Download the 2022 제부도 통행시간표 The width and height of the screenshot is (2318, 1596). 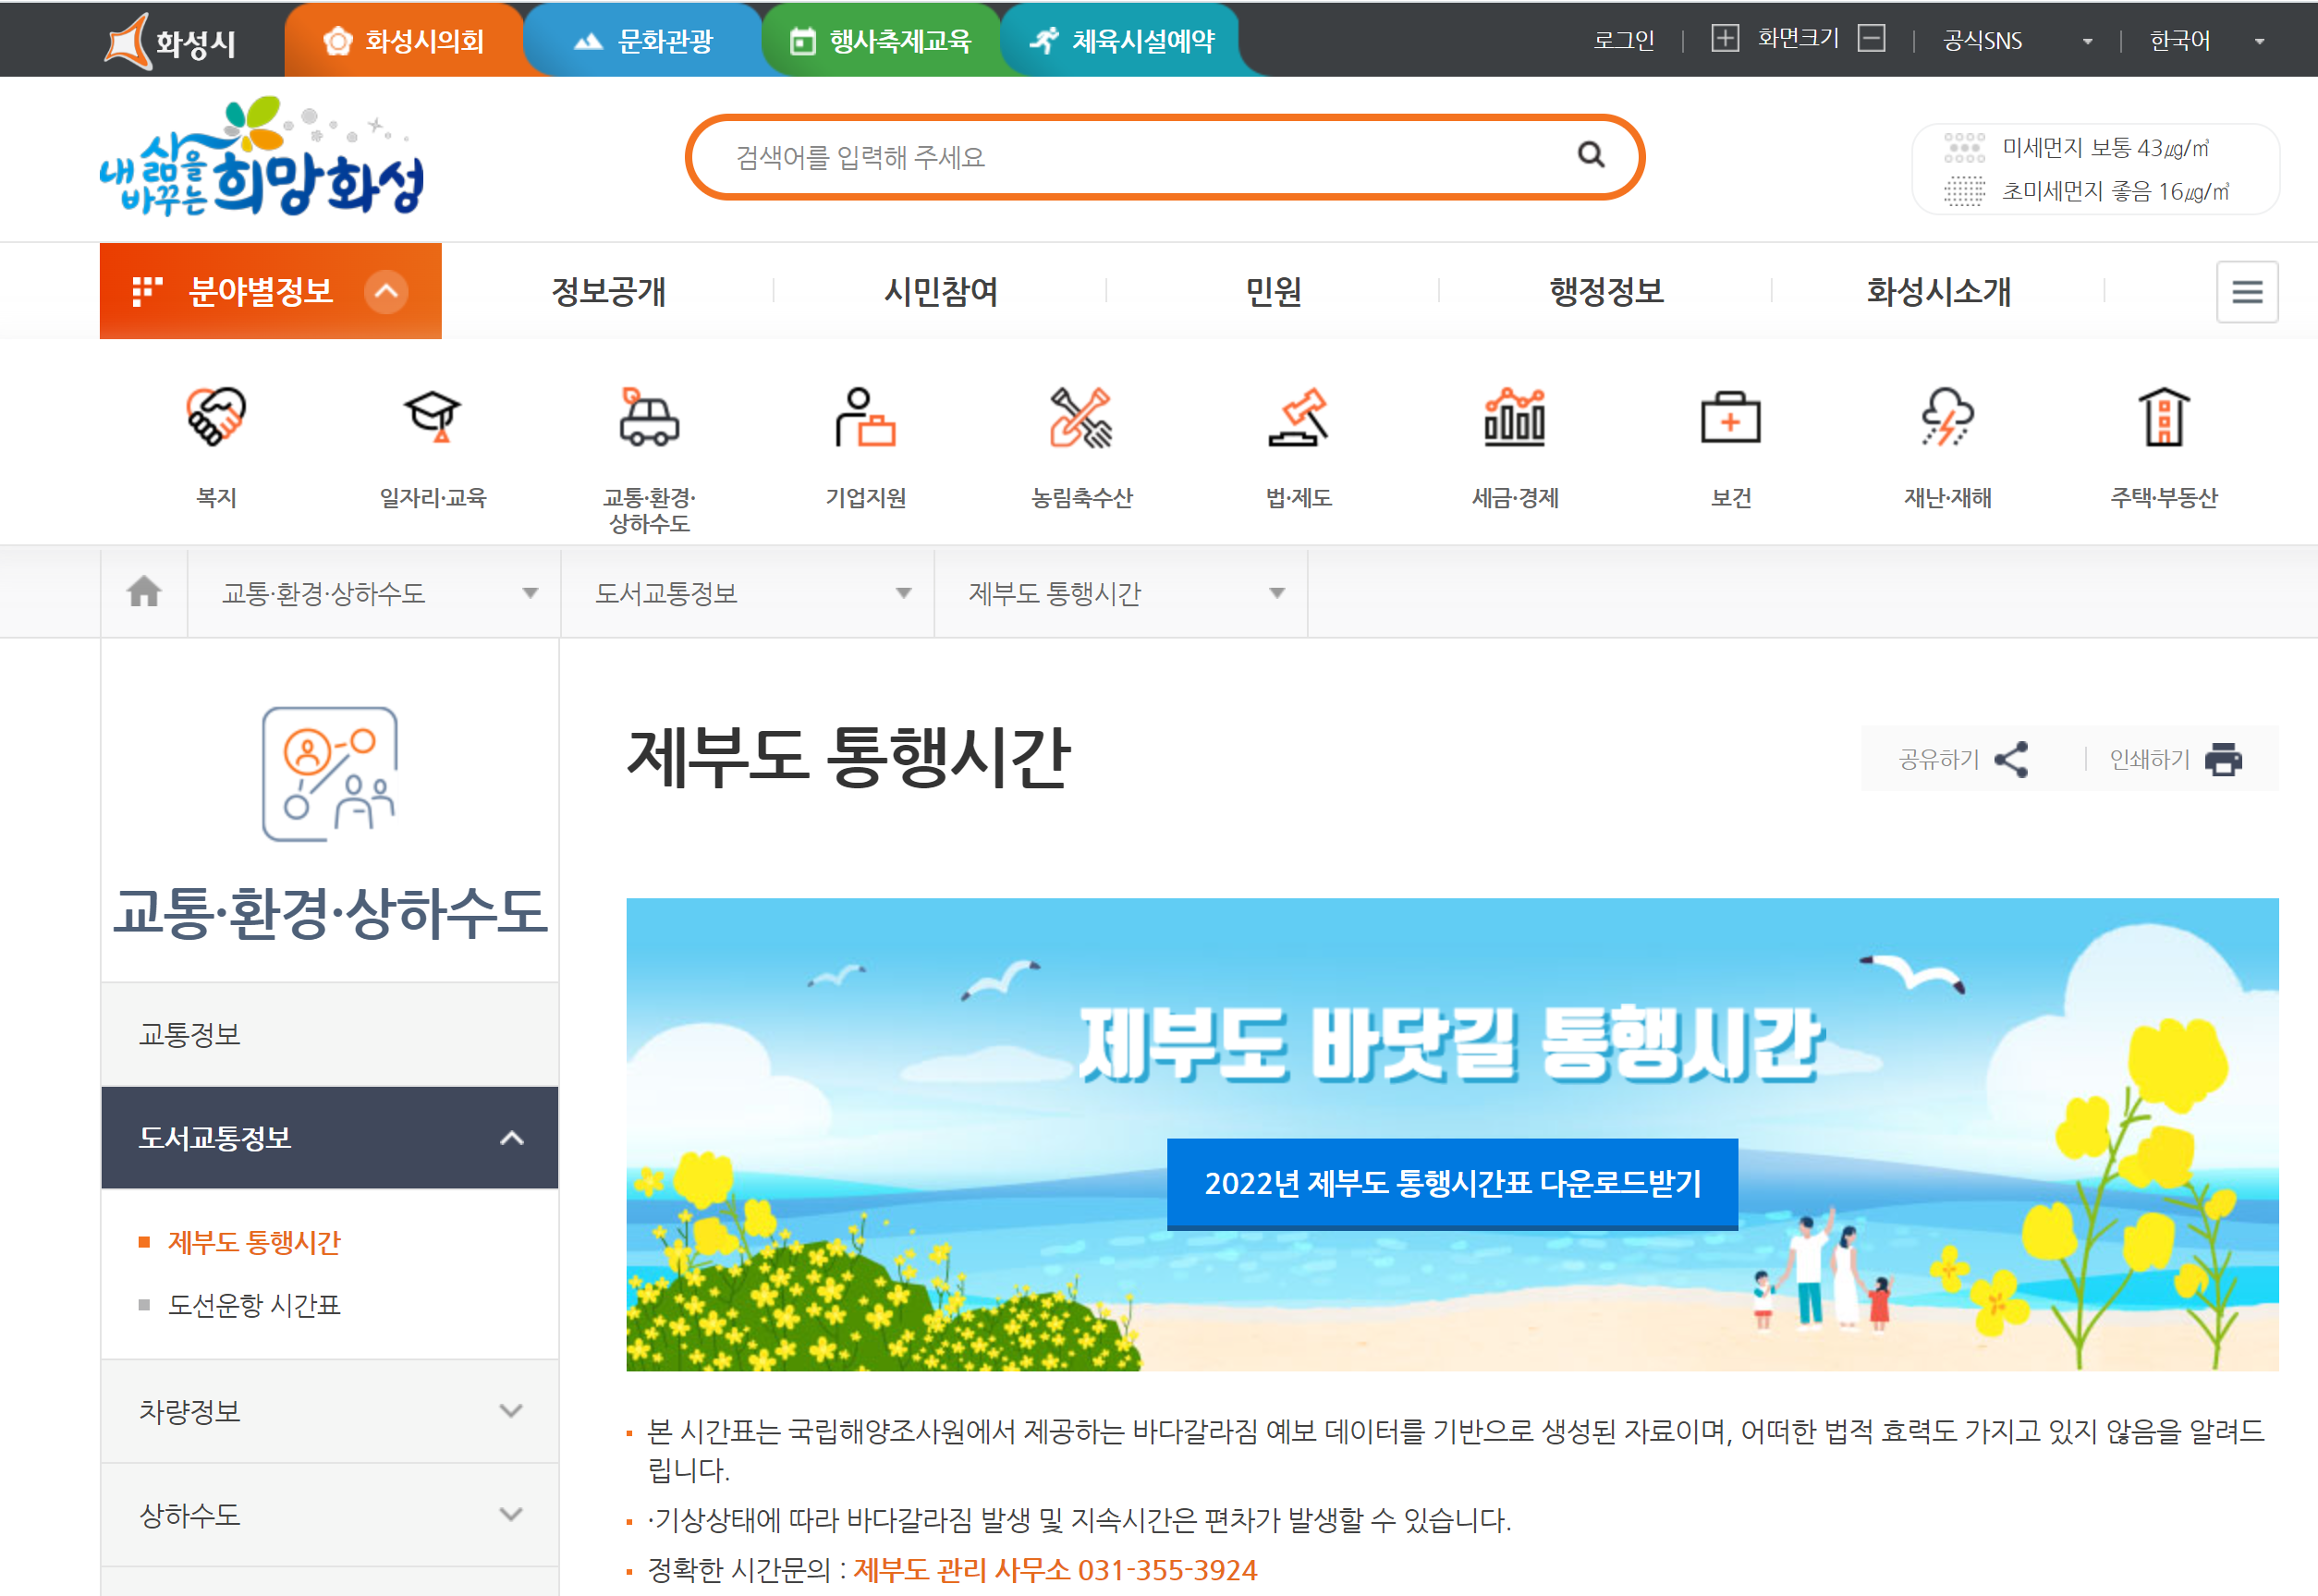click(1451, 1183)
